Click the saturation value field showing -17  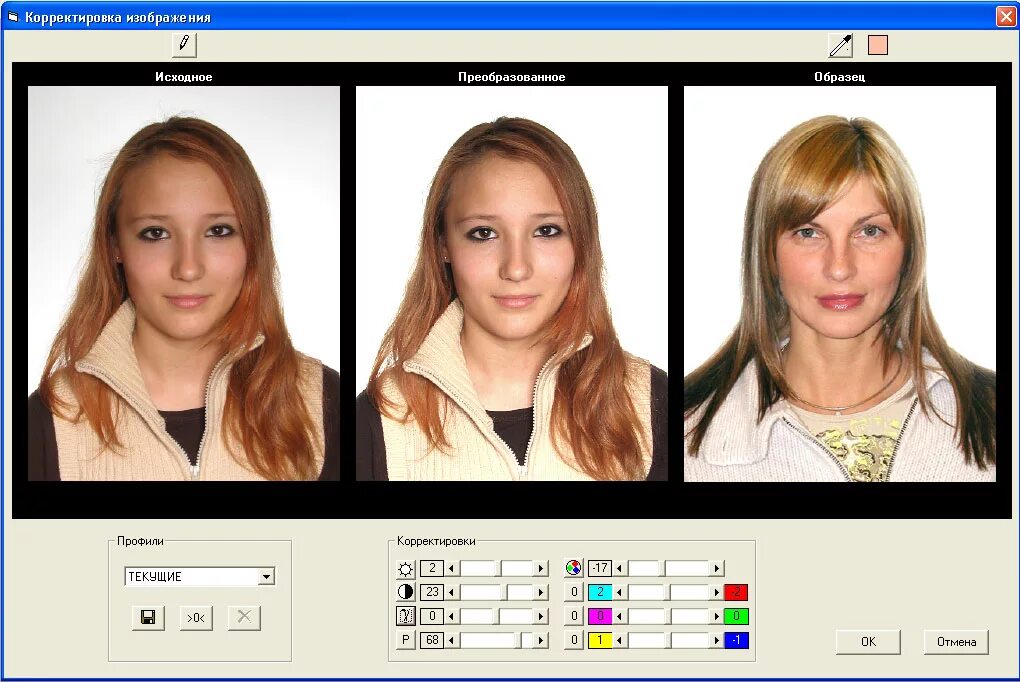[x=600, y=568]
